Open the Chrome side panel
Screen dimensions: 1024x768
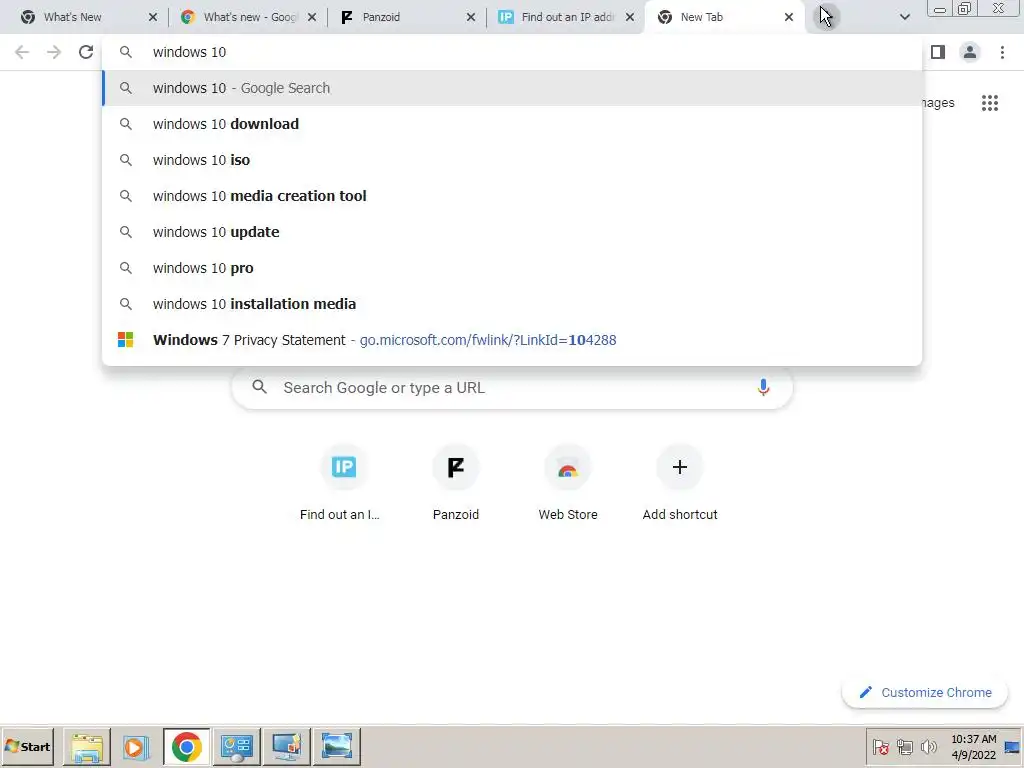(938, 52)
